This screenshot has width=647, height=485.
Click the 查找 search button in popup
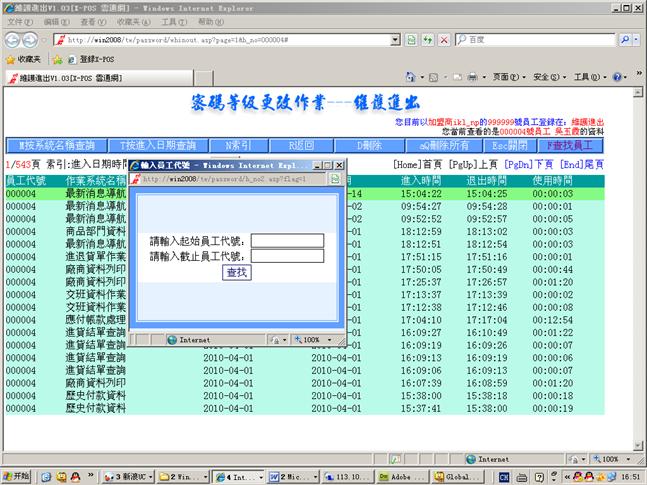click(237, 272)
